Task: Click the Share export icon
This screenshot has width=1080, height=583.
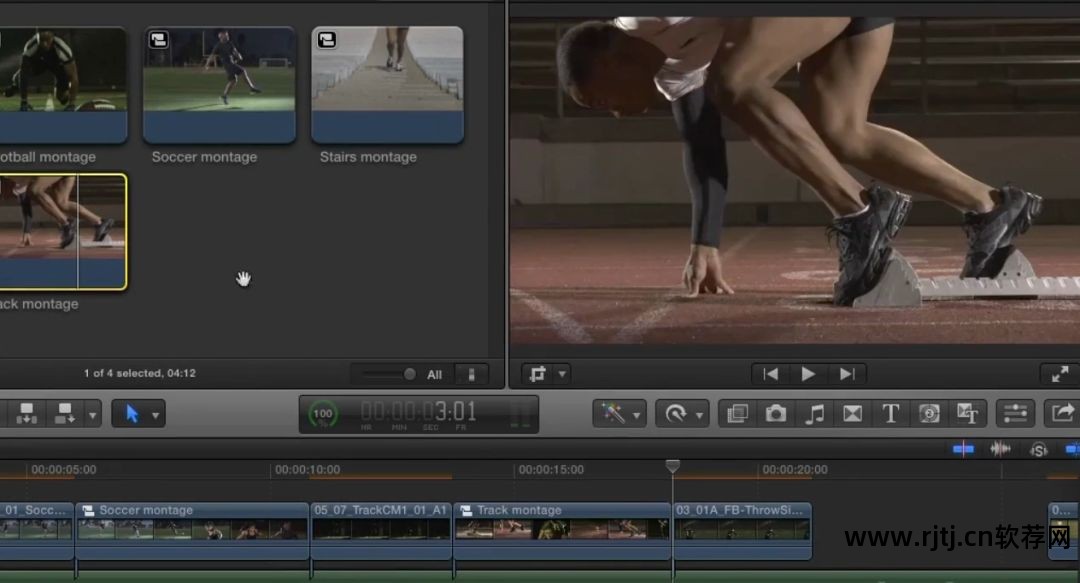Action: [1062, 414]
